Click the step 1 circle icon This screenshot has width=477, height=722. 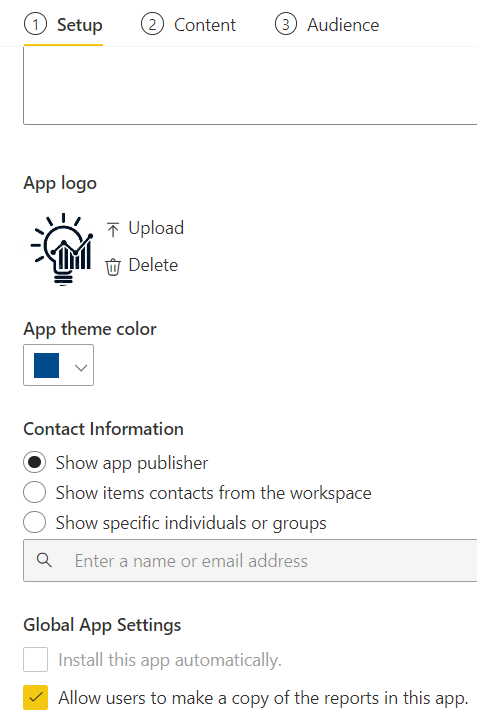pos(35,24)
